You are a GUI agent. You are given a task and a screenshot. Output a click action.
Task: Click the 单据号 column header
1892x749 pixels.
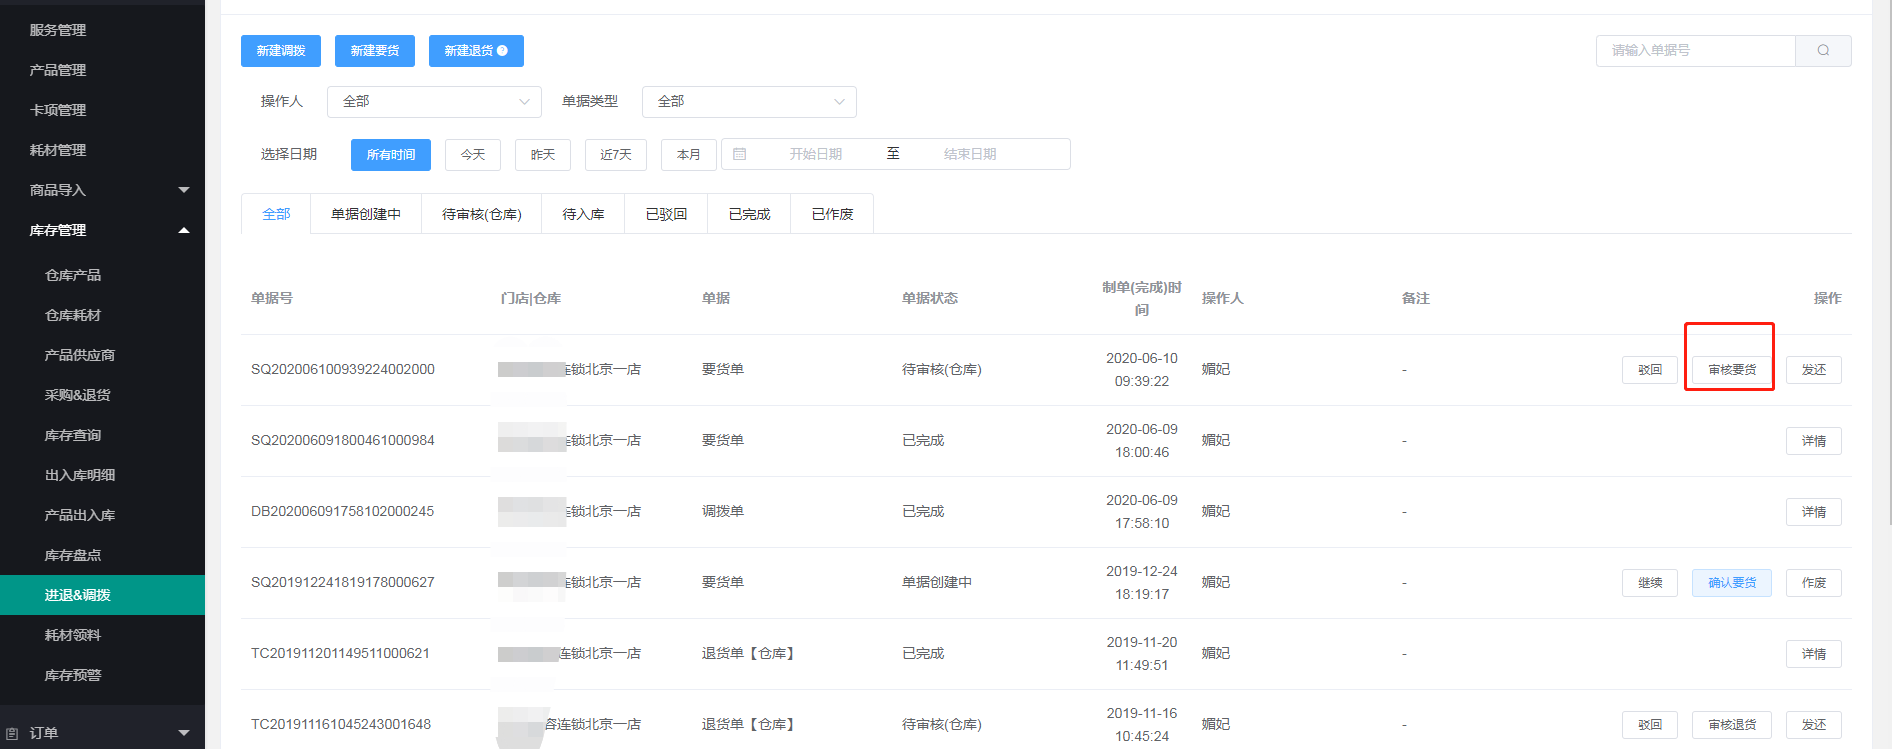click(271, 298)
